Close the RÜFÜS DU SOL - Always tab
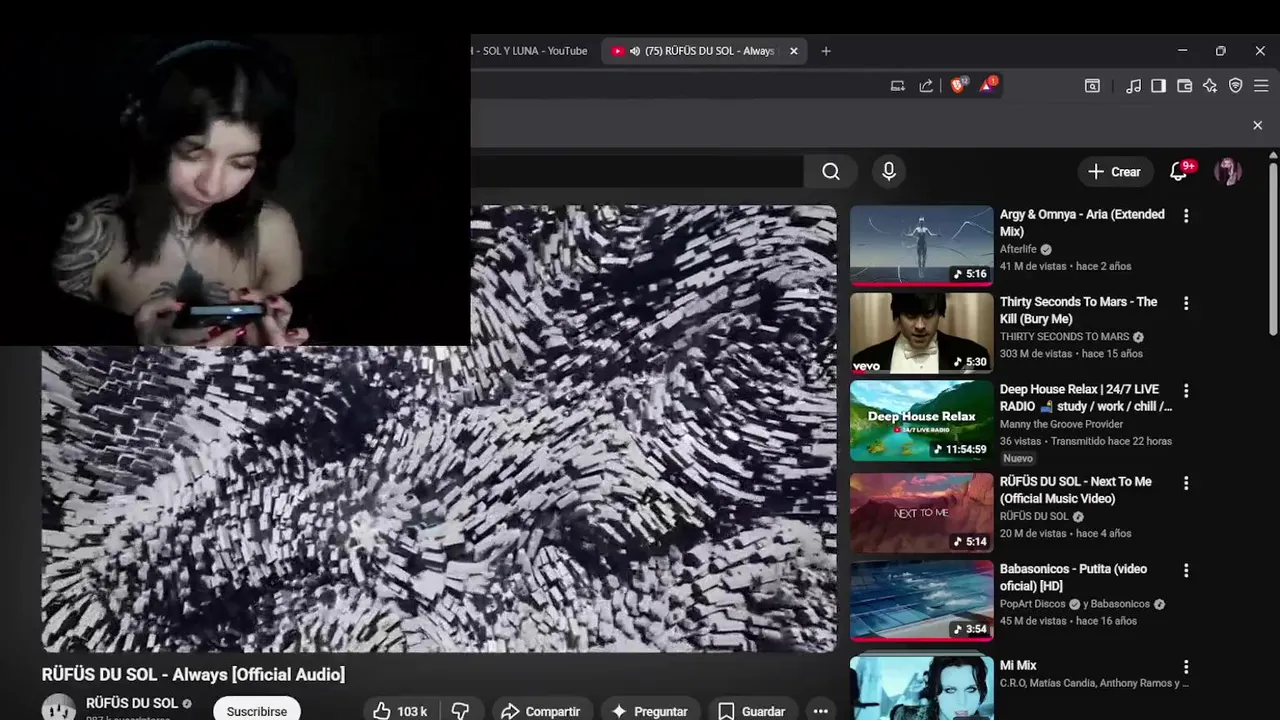This screenshot has height=720, width=1280. [793, 51]
